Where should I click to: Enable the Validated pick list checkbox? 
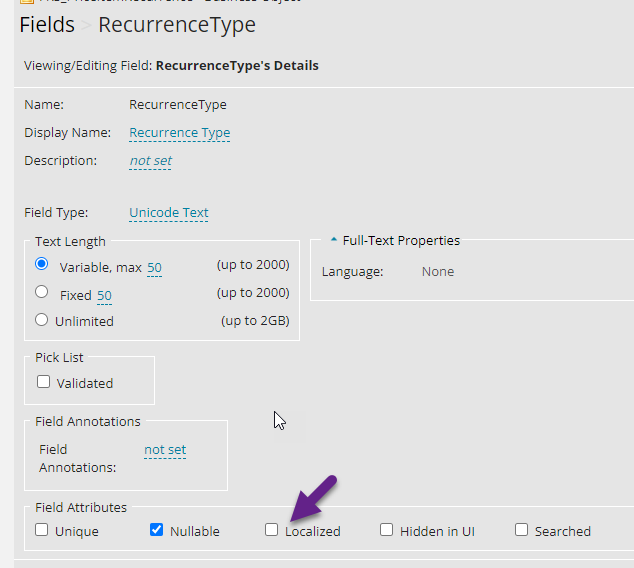click(43, 381)
